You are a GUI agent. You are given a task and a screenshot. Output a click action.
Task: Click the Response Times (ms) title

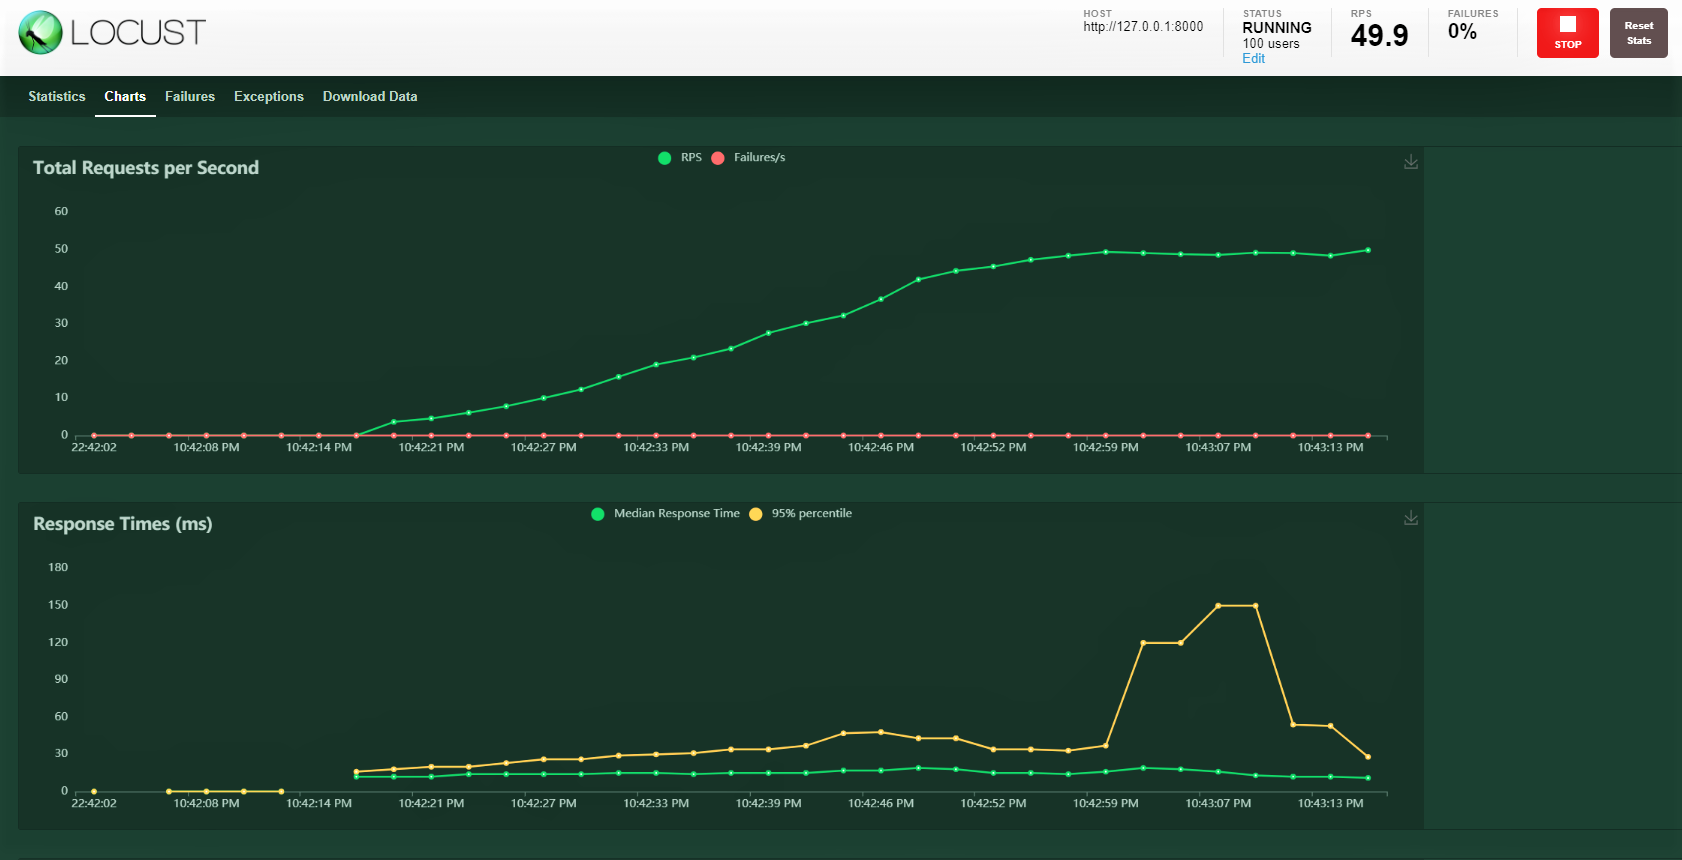pyautogui.click(x=123, y=524)
